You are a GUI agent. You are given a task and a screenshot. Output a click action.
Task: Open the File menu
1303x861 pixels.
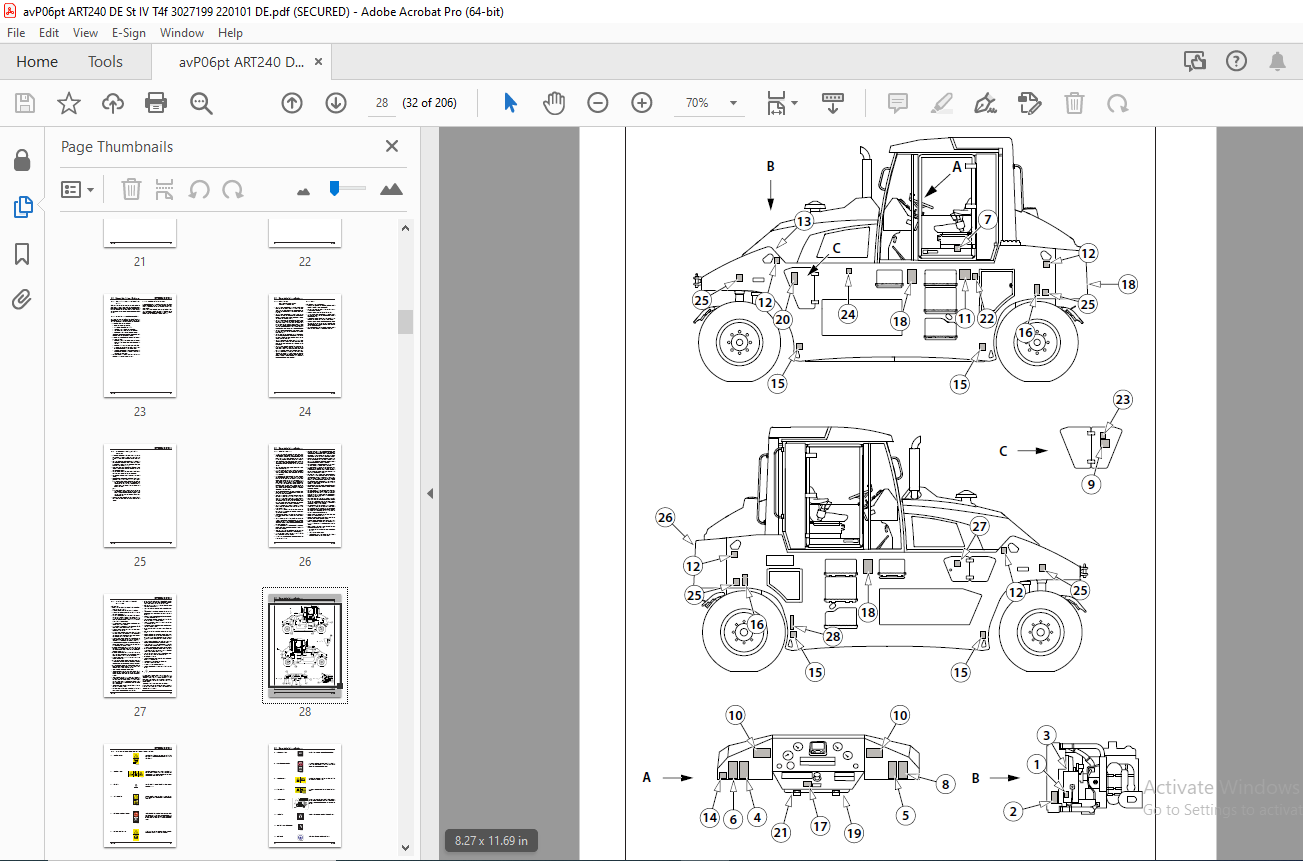tap(16, 33)
